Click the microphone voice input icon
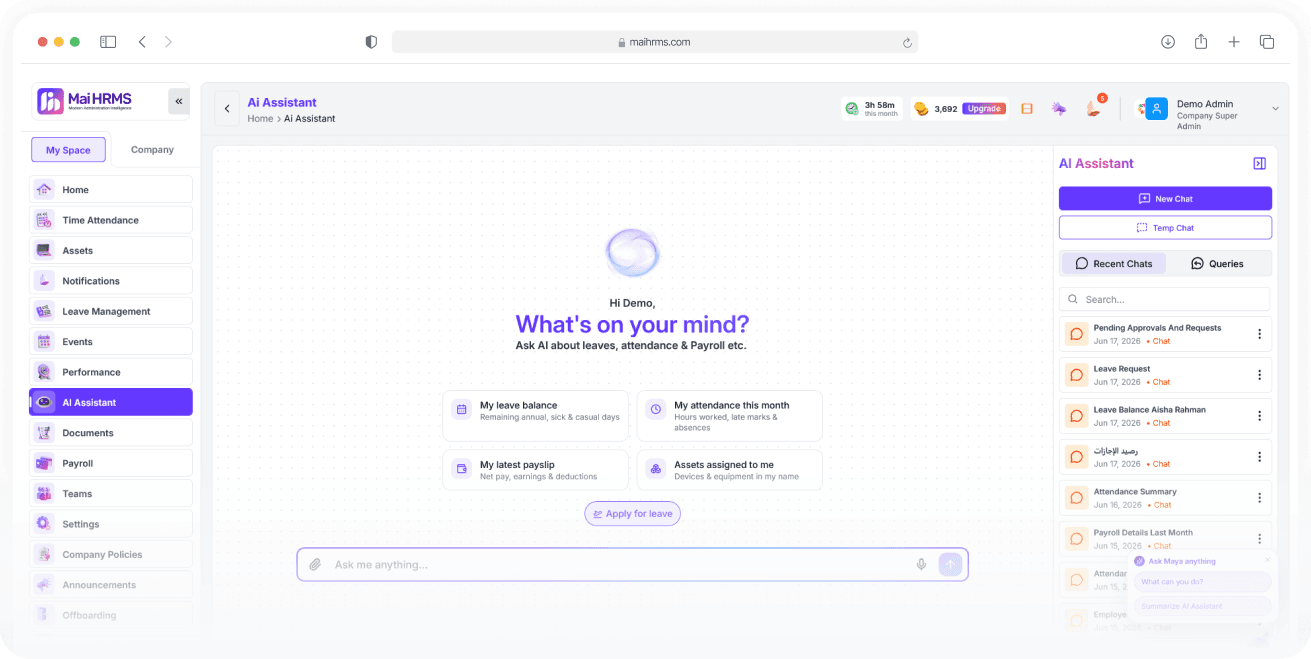Screen dimensions: 1311x659 pyautogui.click(x=921, y=565)
